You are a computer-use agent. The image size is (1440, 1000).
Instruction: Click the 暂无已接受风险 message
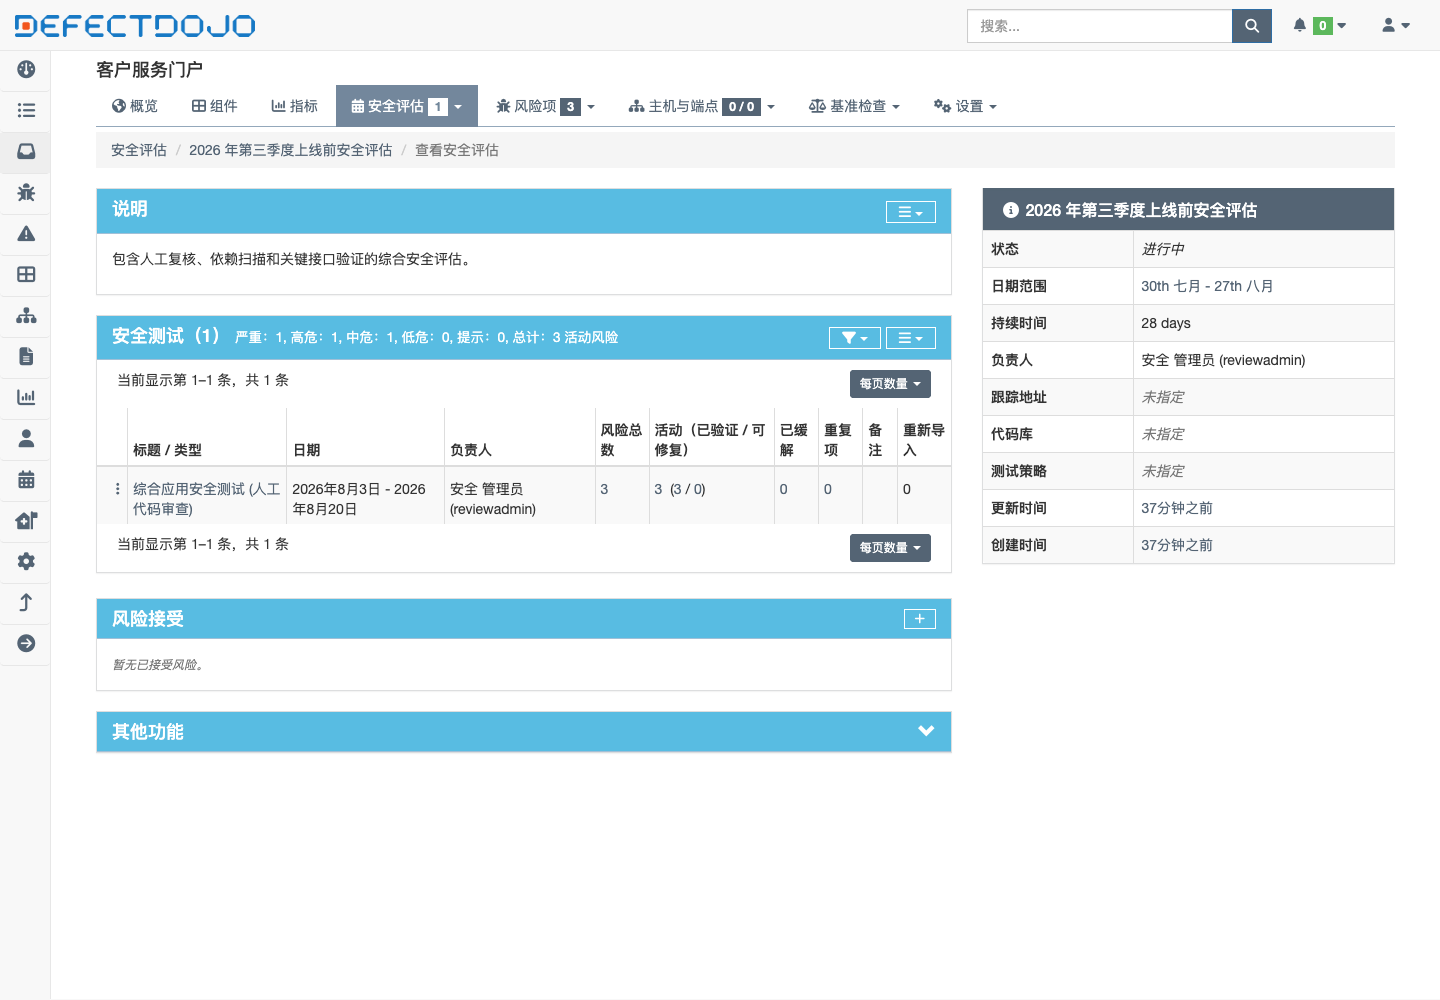point(160,665)
